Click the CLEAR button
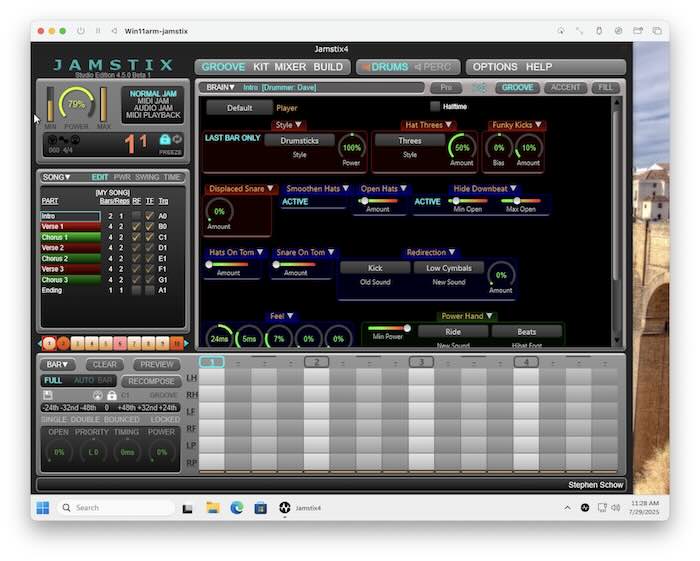Image resolution: width=700 pixels, height=561 pixels. 104,365
